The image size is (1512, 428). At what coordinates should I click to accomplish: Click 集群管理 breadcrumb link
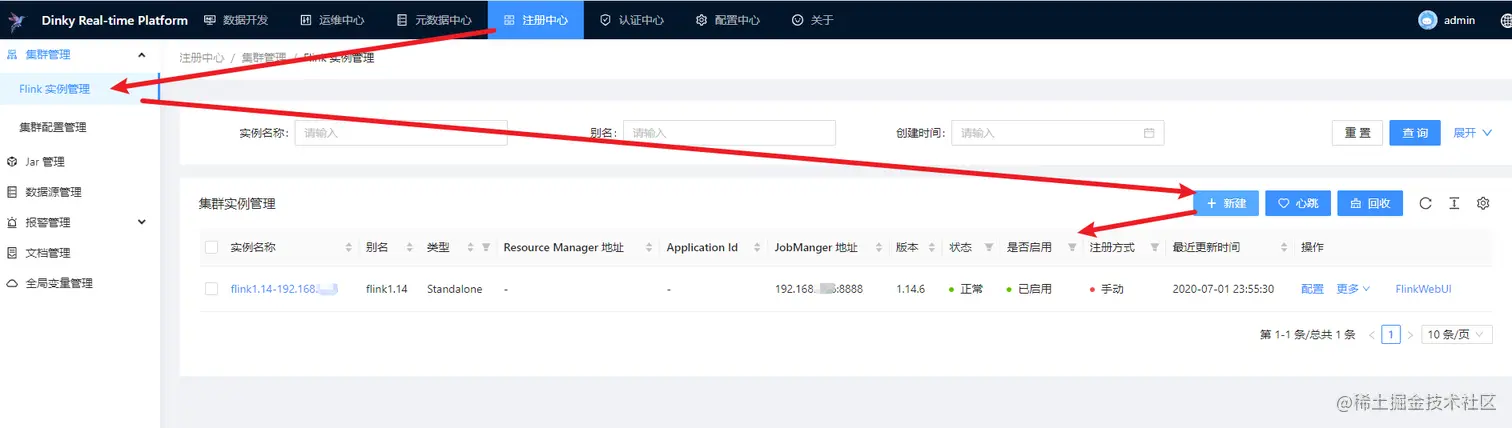[264, 58]
